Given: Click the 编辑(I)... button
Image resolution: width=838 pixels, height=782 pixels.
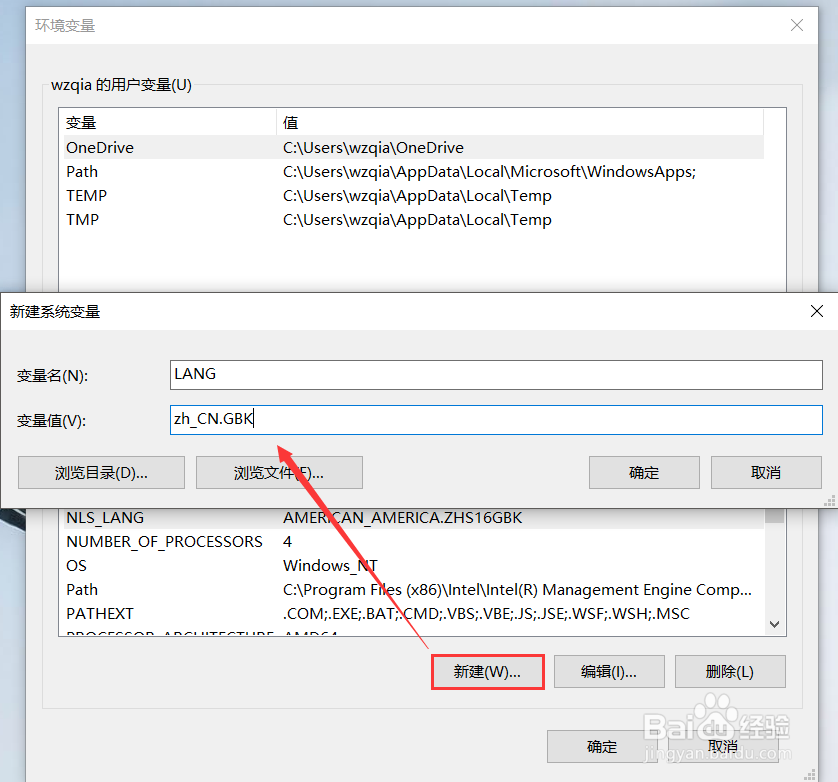Looking at the screenshot, I should coord(609,671).
